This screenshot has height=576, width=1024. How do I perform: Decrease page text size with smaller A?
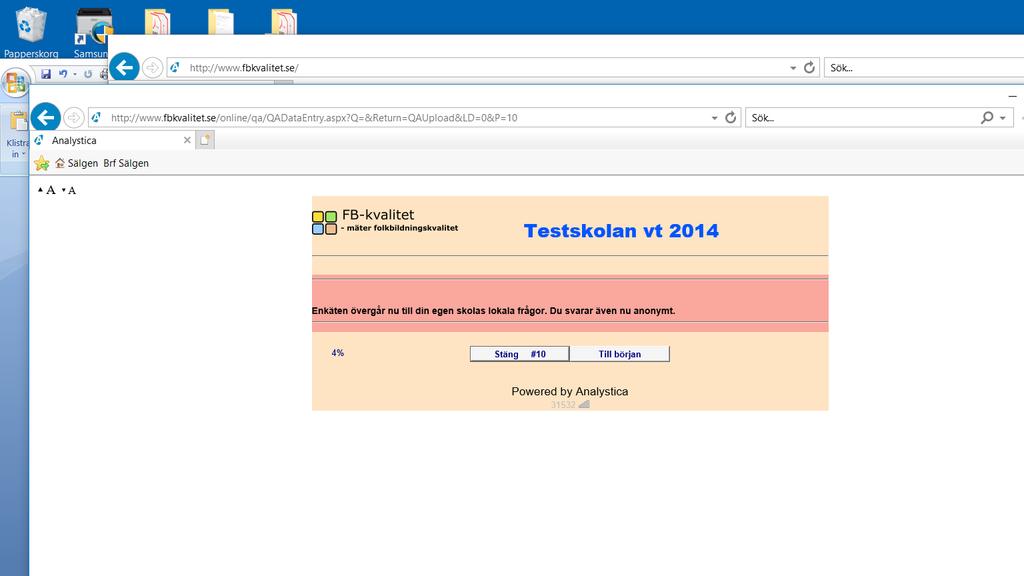click(69, 191)
